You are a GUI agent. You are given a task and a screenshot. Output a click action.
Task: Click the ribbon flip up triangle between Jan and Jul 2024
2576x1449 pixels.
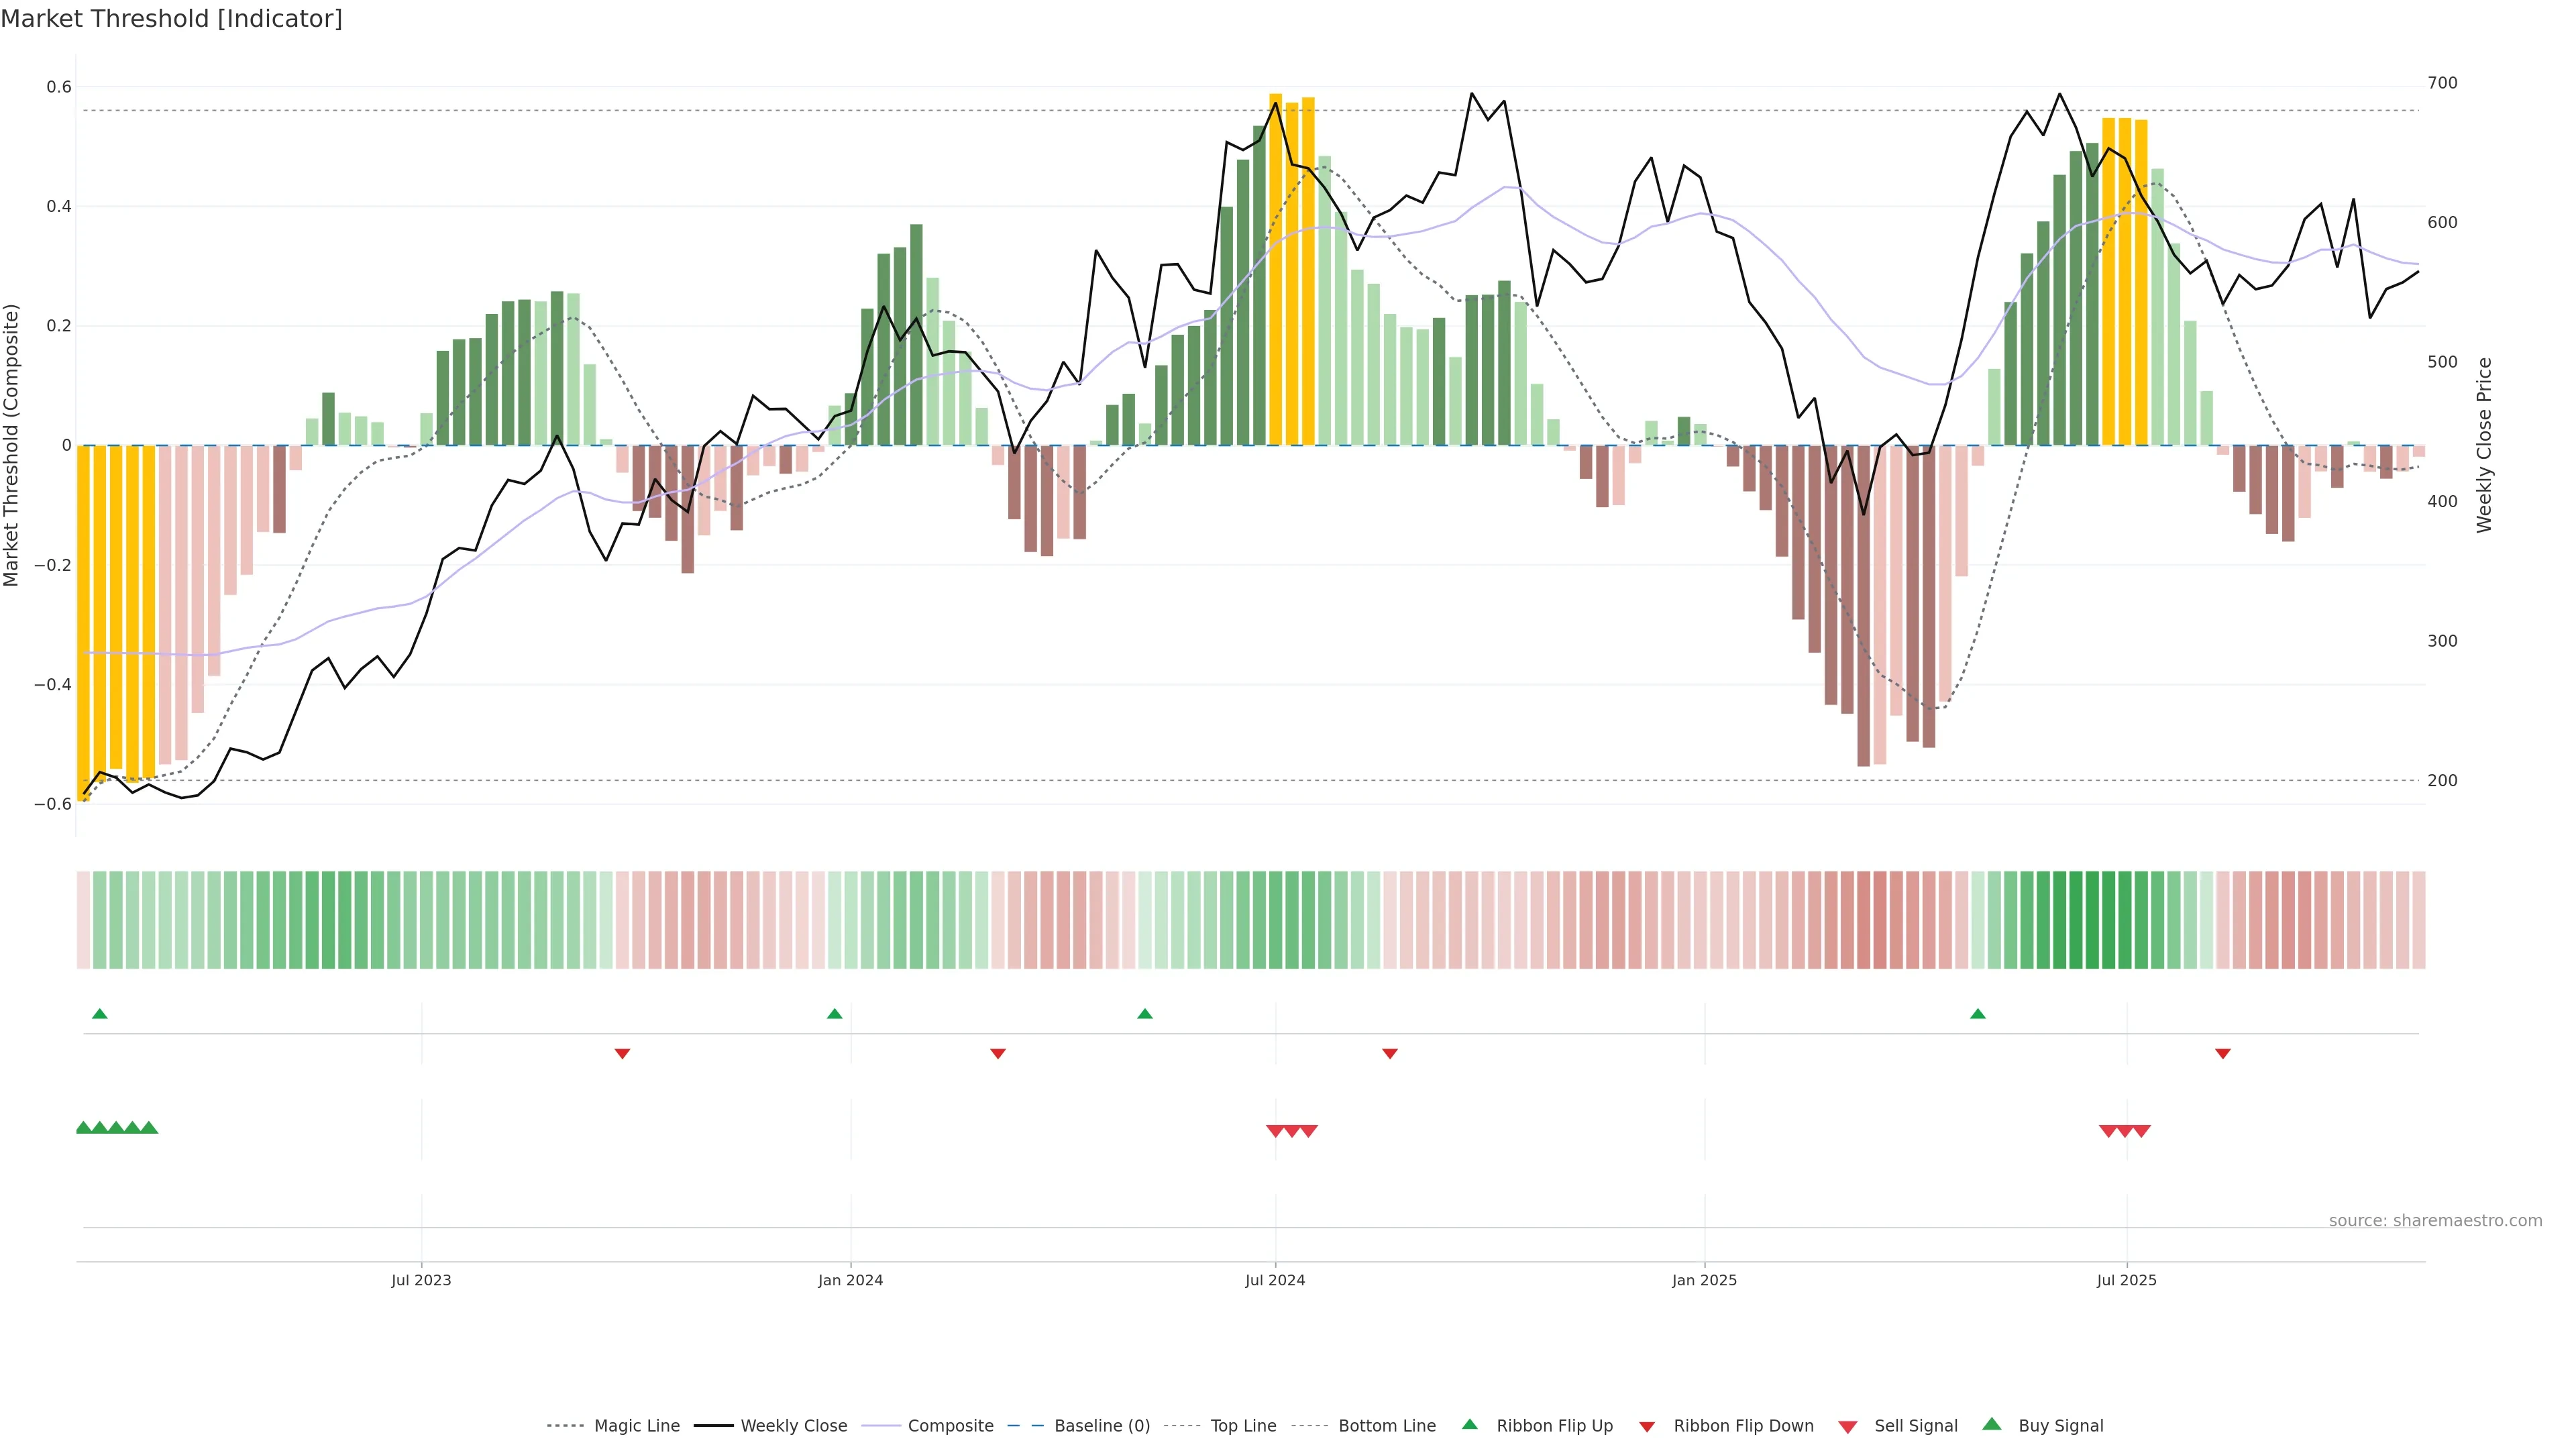(x=1145, y=1014)
